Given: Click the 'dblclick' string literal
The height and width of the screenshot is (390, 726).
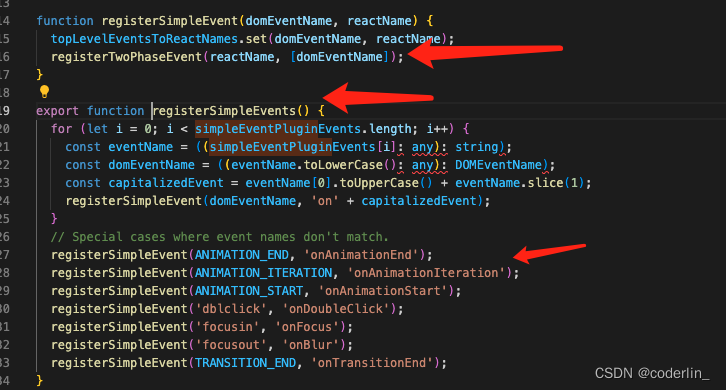Looking at the screenshot, I should click(231, 309).
